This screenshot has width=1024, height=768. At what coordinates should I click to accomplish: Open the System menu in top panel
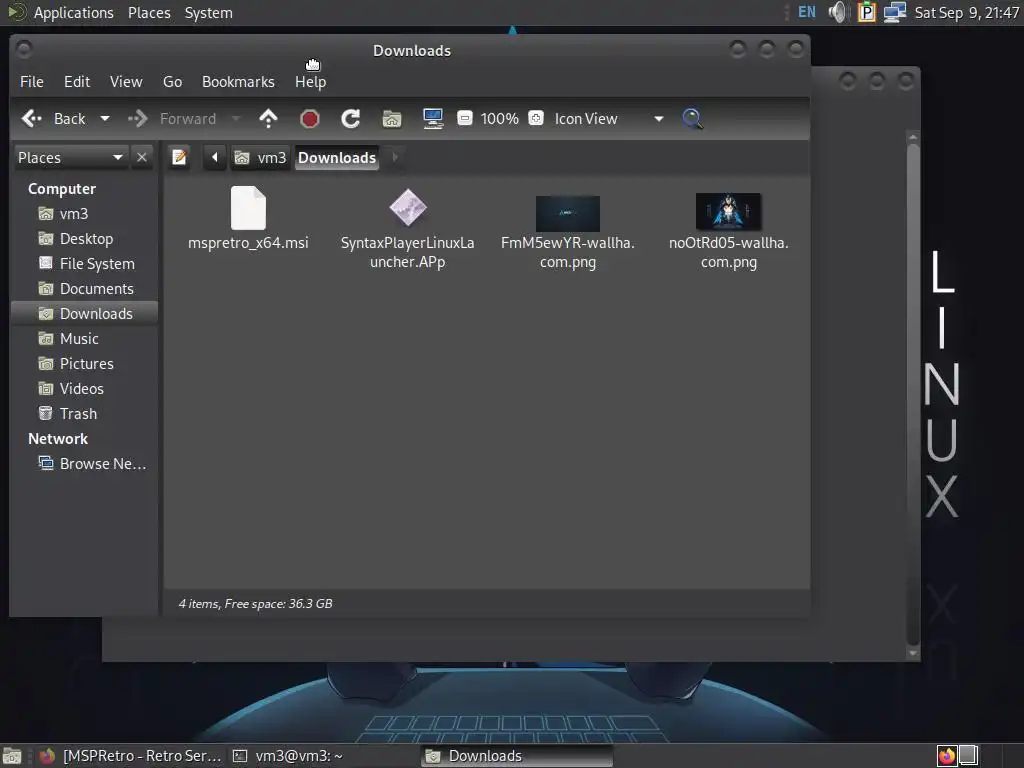coord(208,12)
